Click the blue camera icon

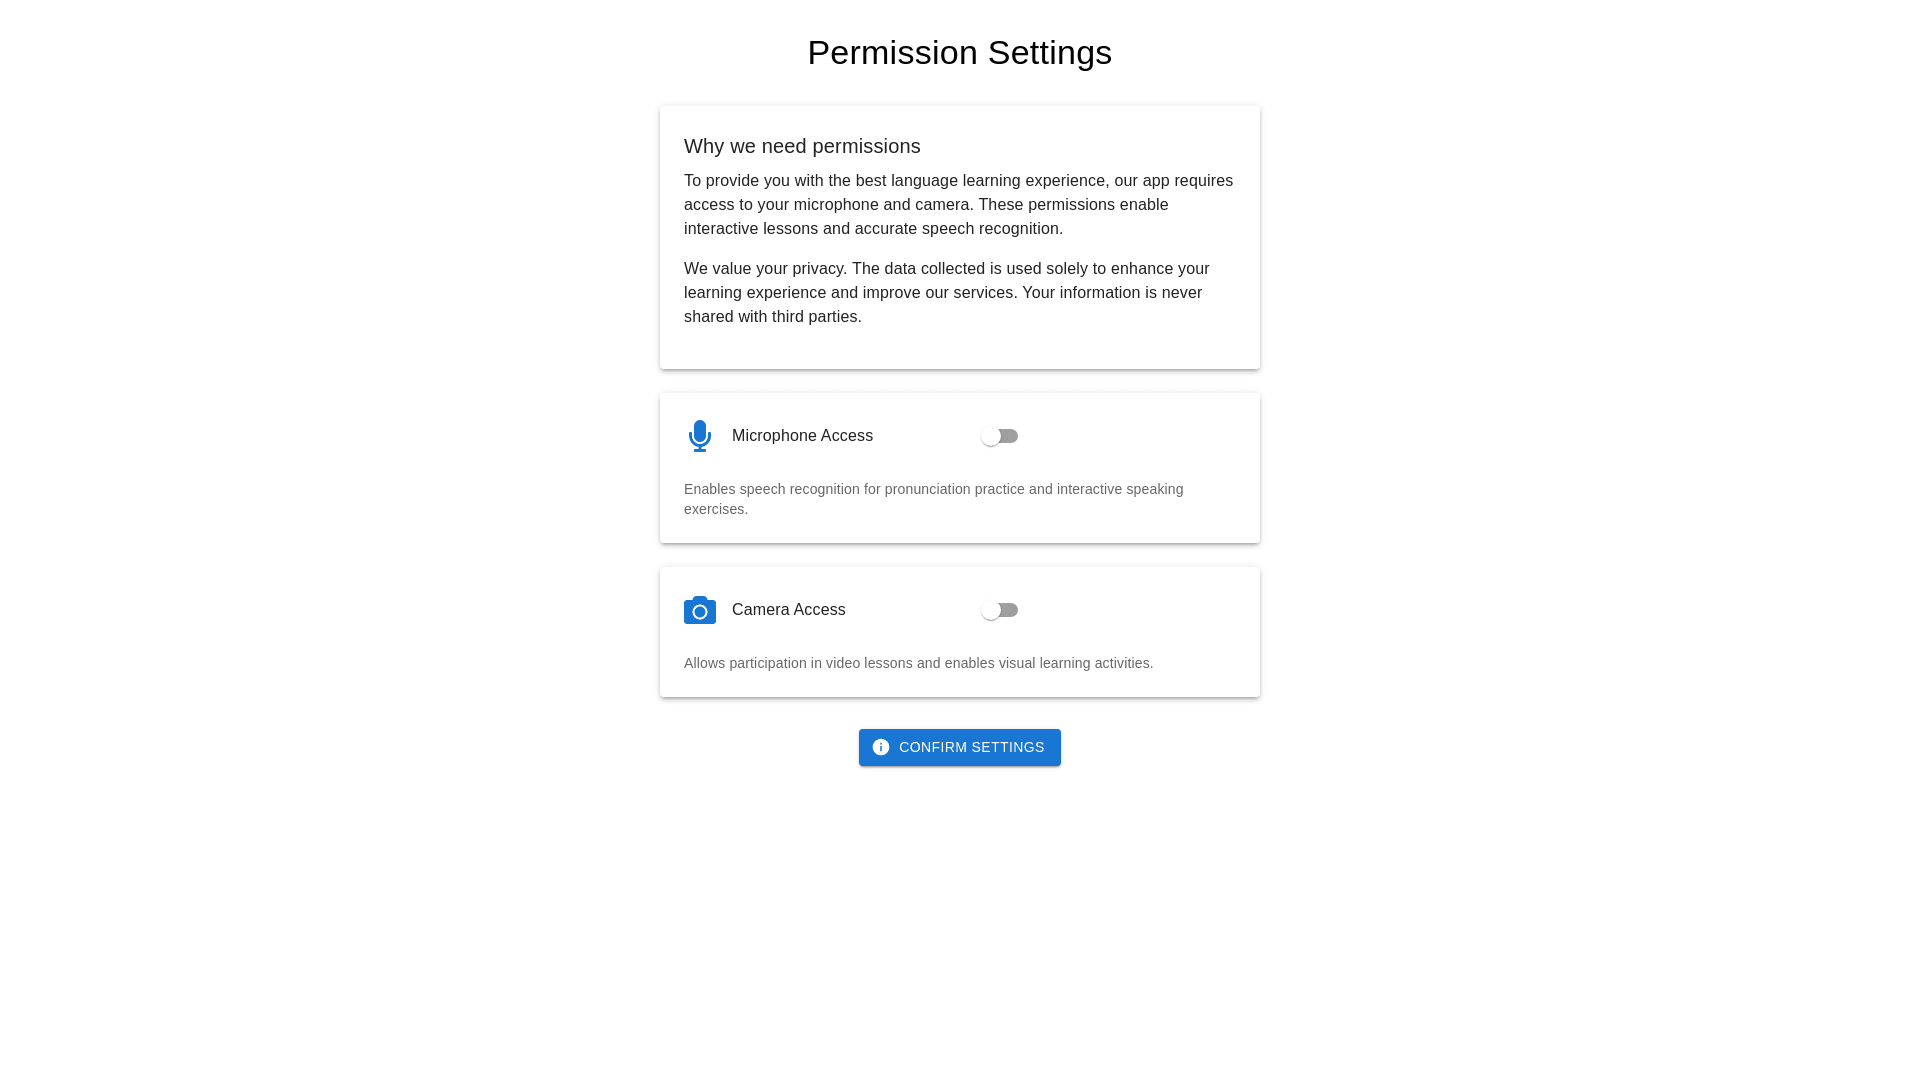click(x=700, y=610)
